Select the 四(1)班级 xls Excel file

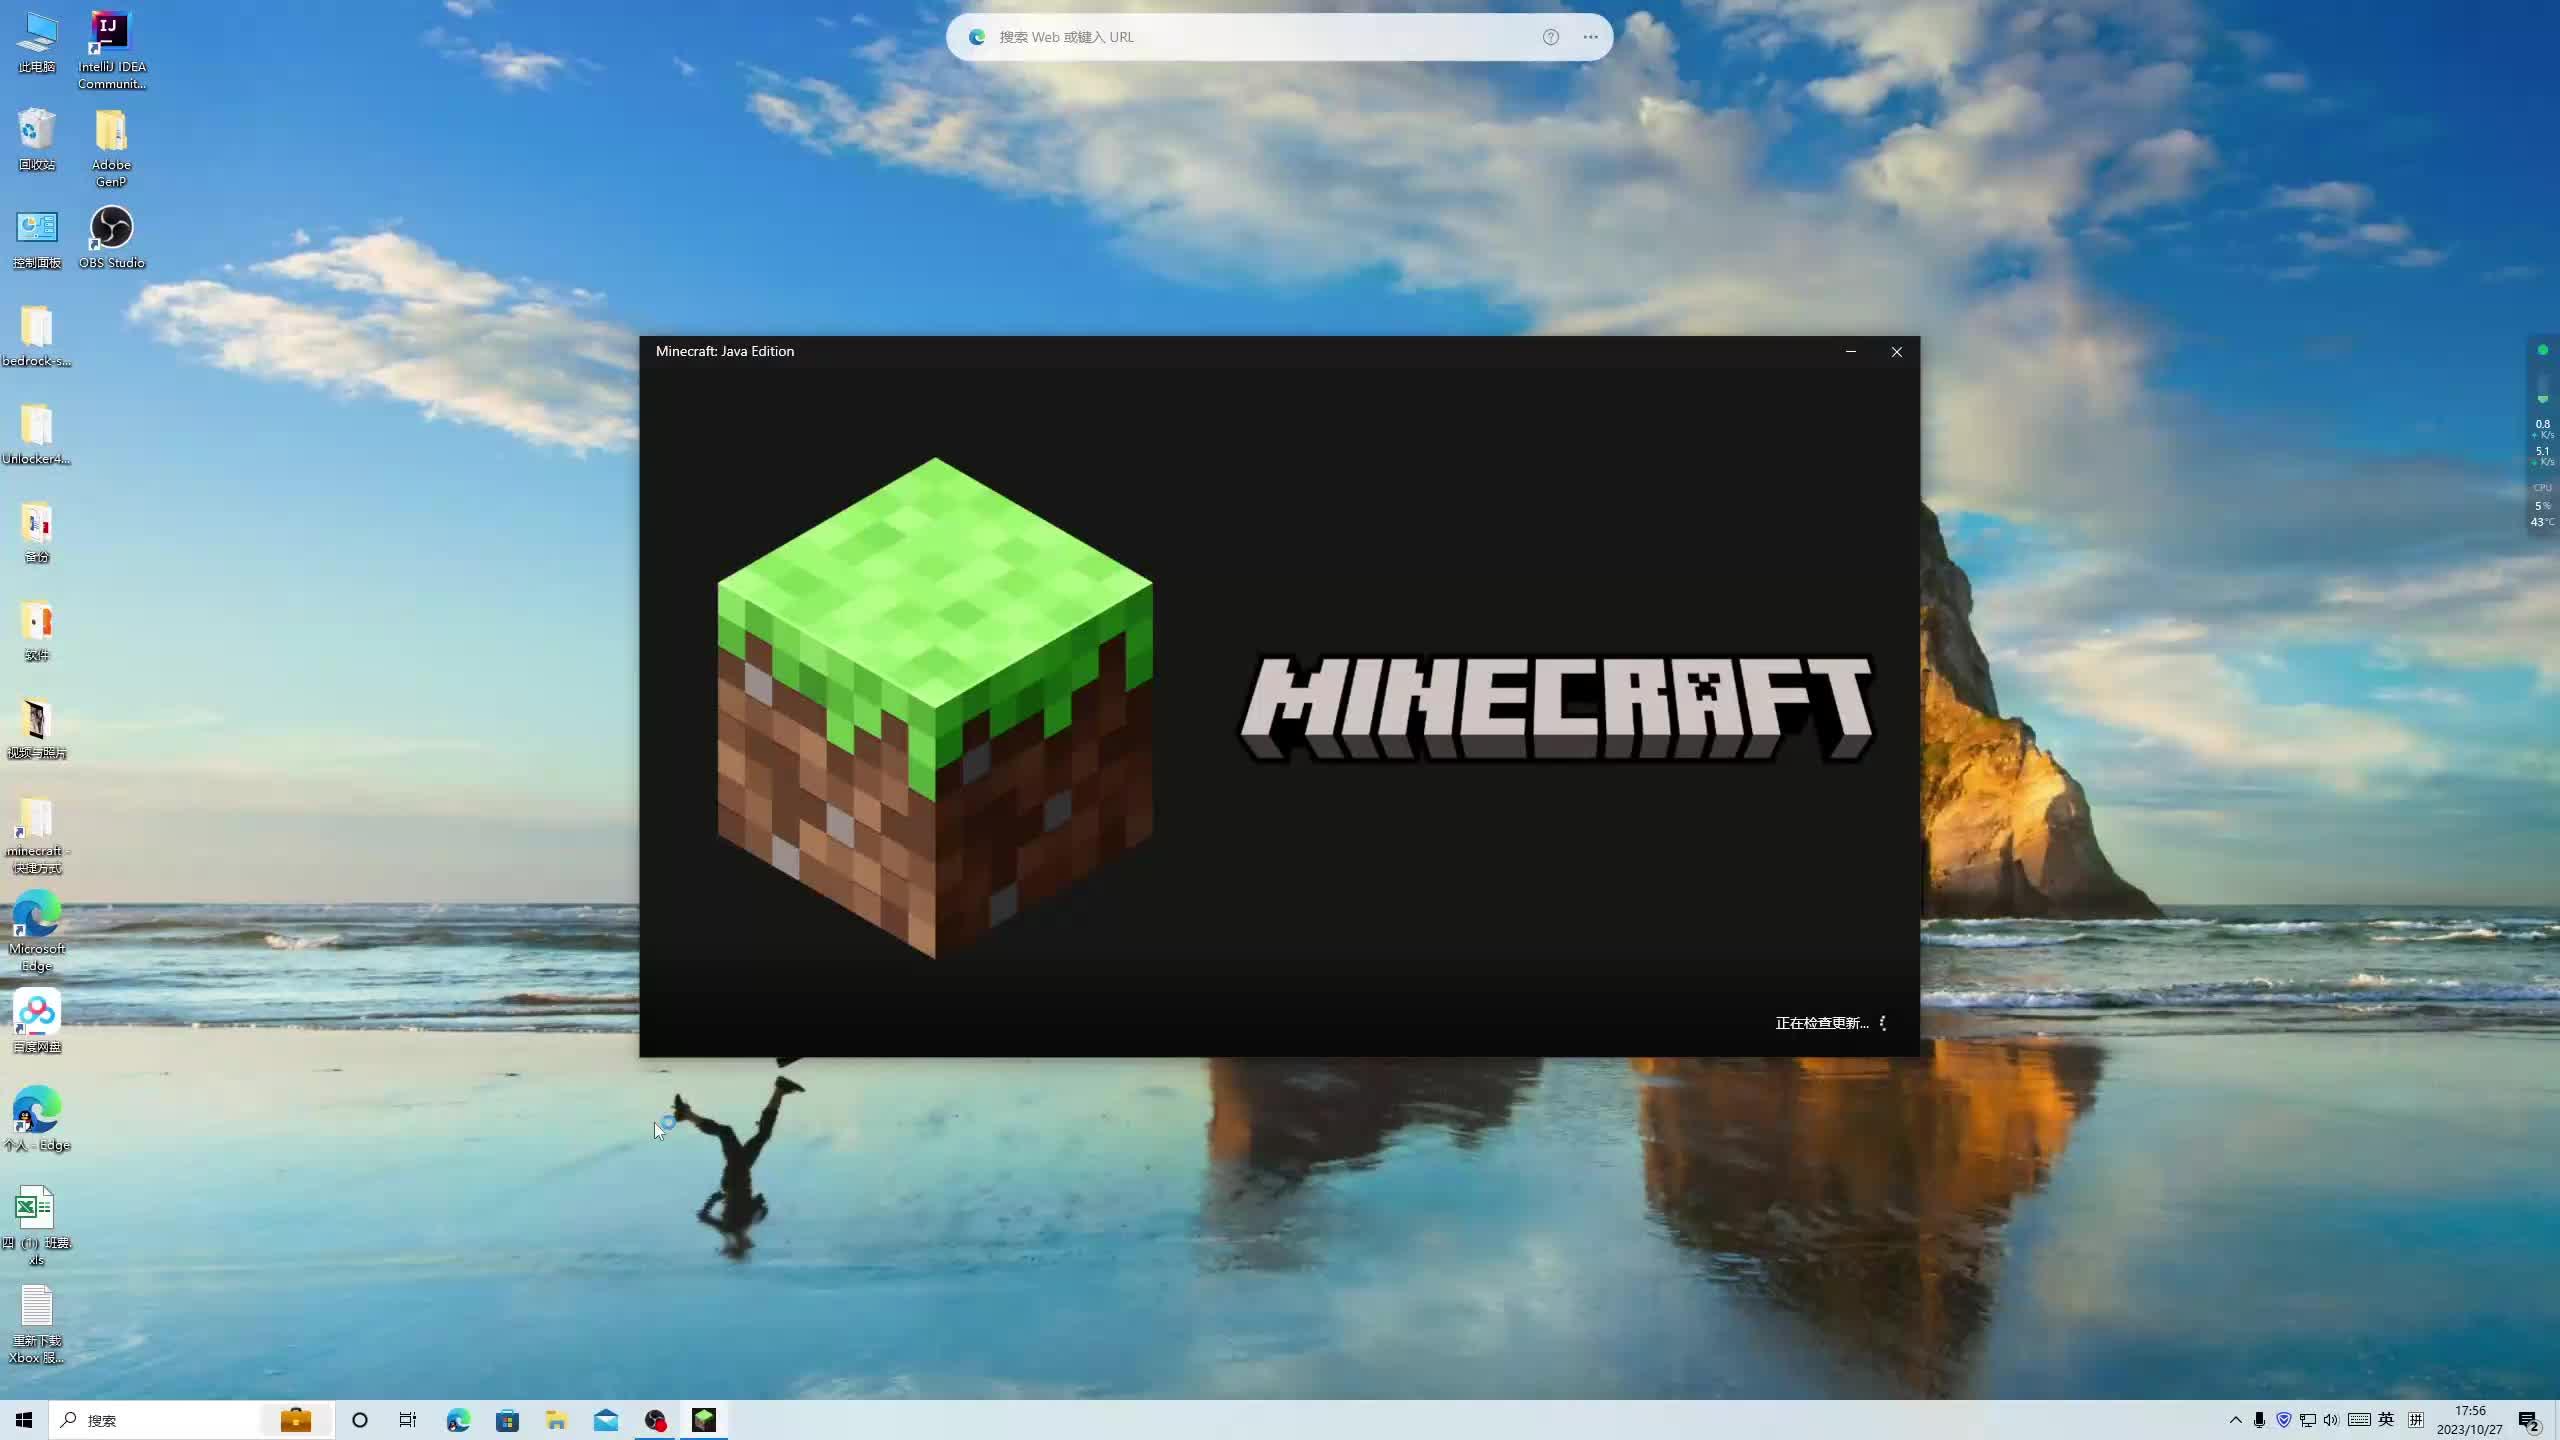(x=37, y=1226)
